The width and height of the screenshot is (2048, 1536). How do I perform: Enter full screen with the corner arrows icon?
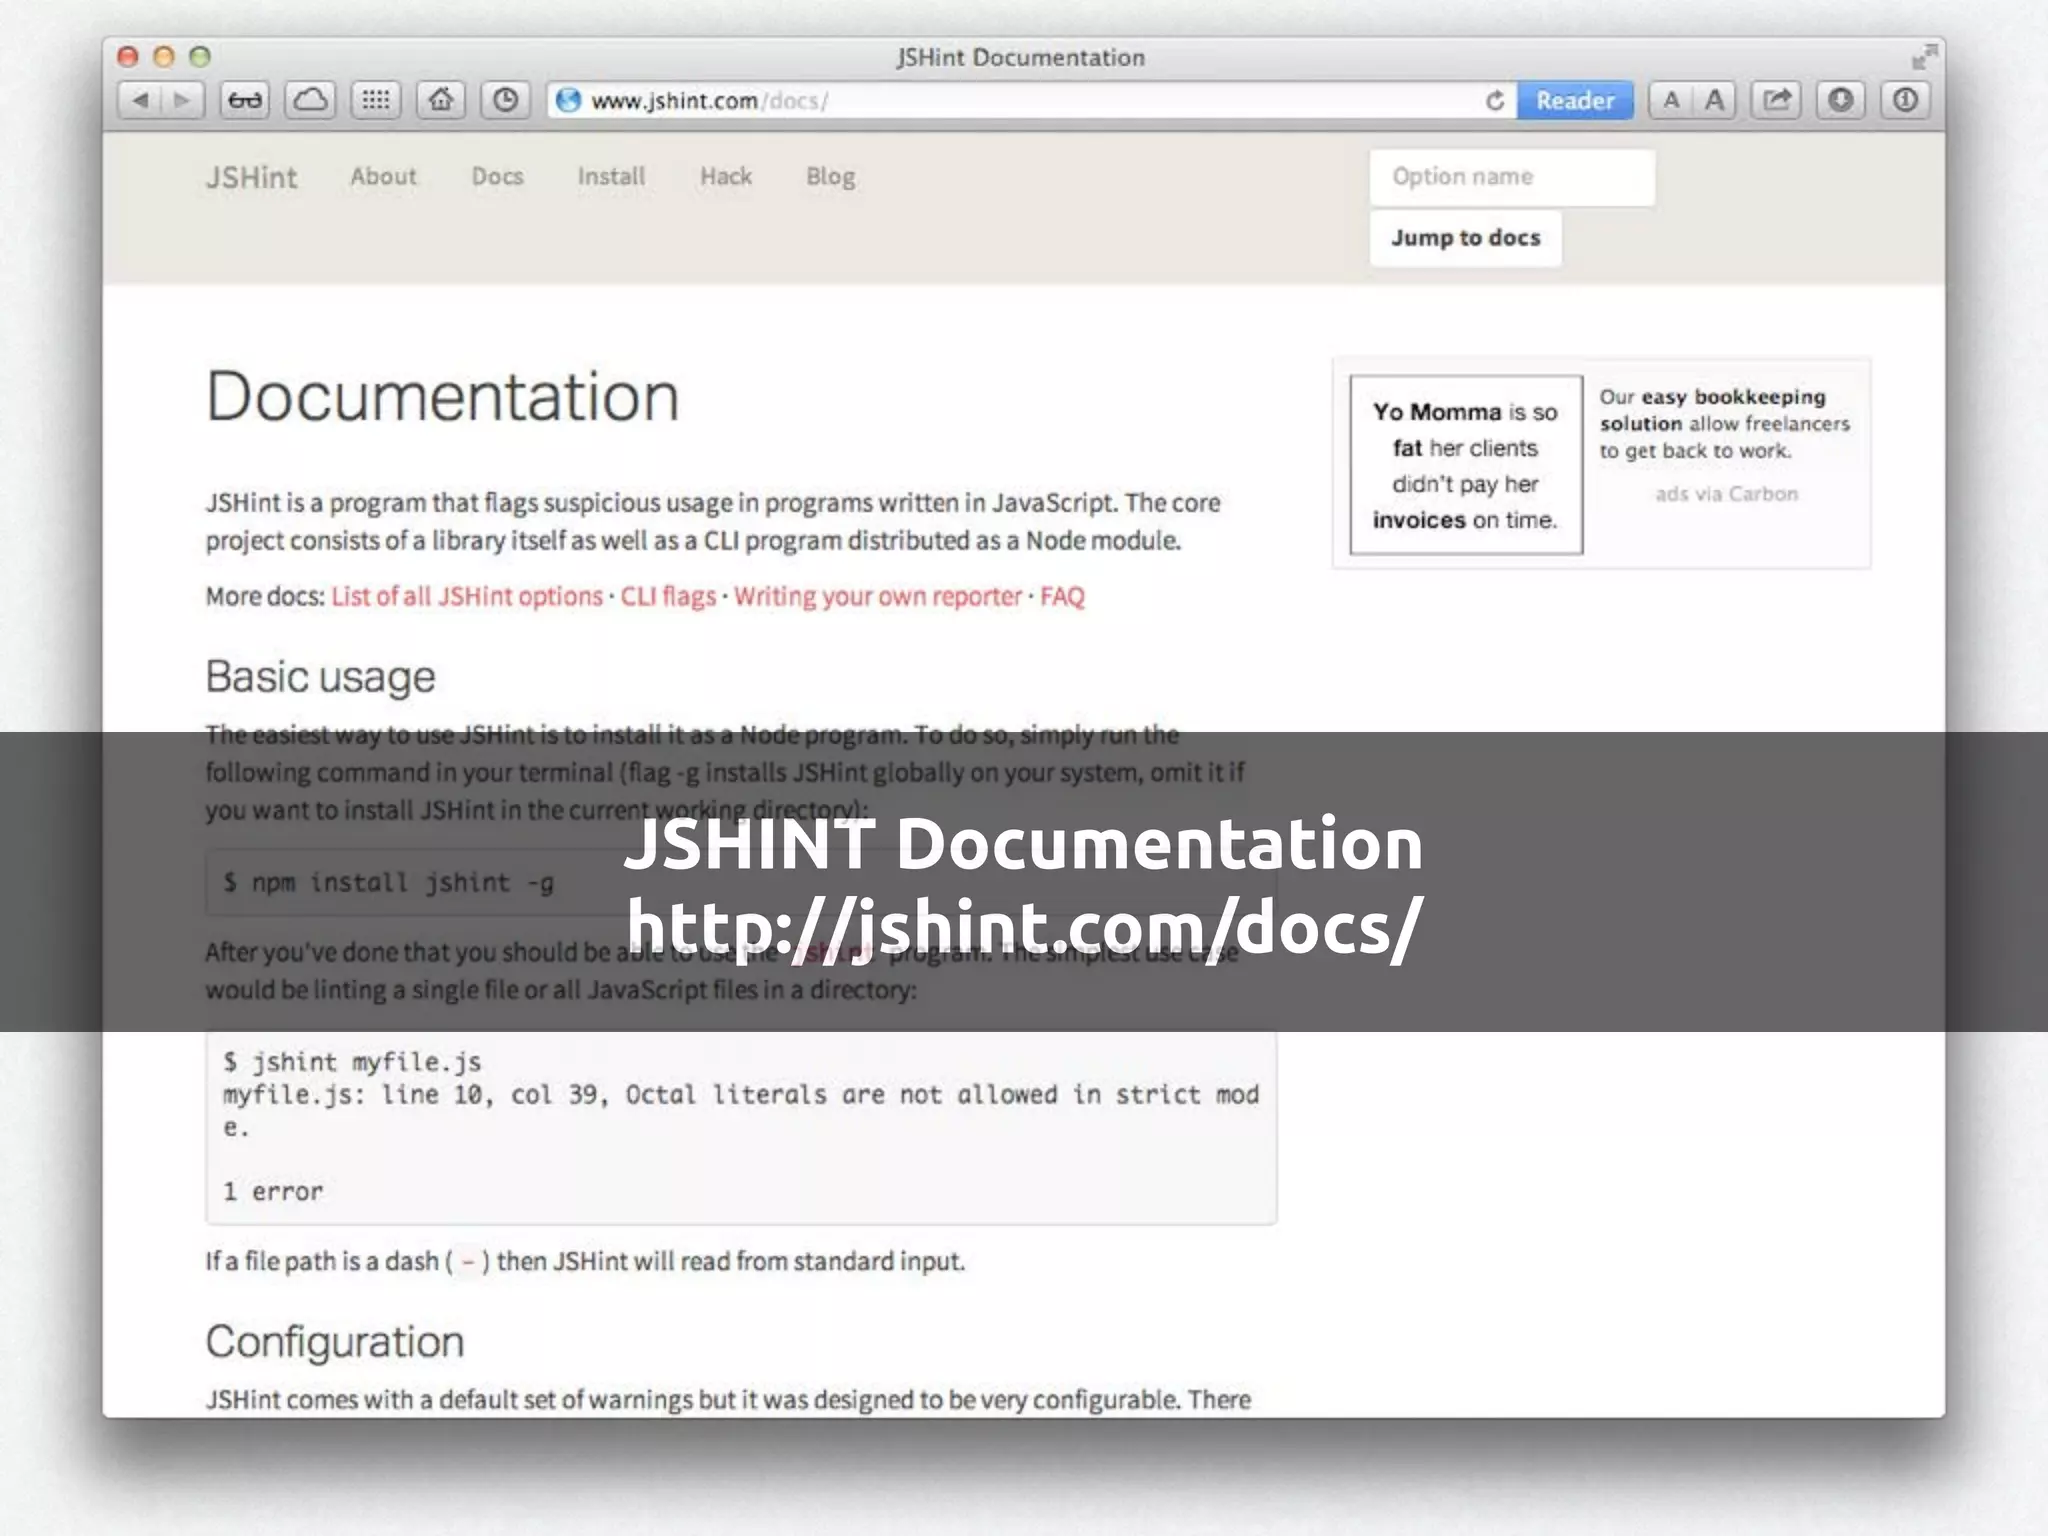1924,57
